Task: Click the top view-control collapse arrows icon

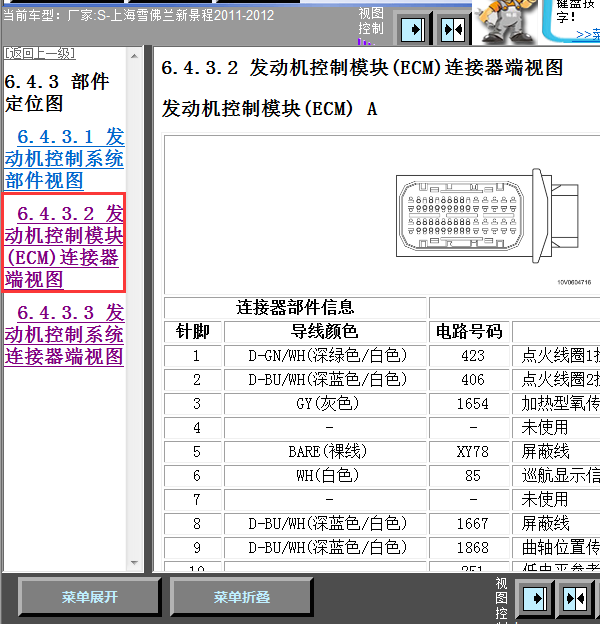Action: point(453,29)
